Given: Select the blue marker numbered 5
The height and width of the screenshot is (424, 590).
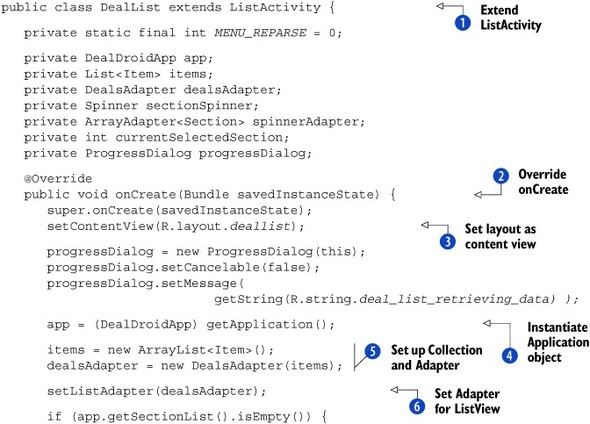Looking at the screenshot, I should coord(372,351).
